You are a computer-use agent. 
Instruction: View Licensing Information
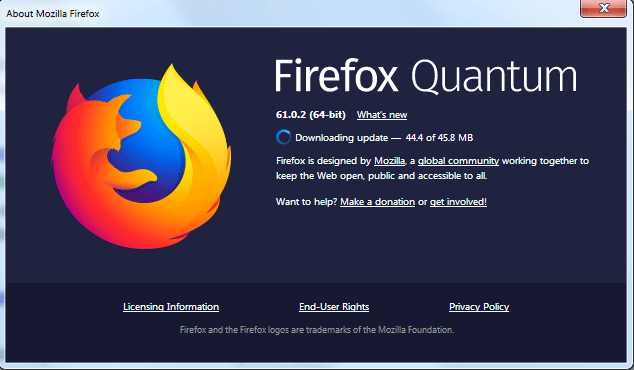(171, 307)
